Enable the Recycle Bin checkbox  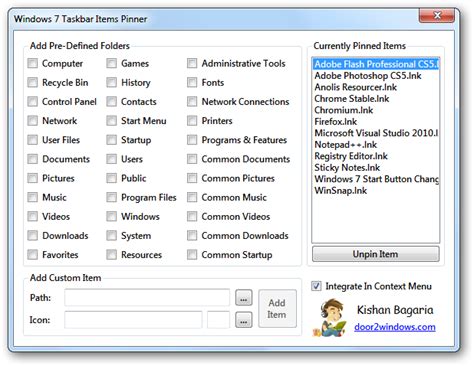pos(32,82)
